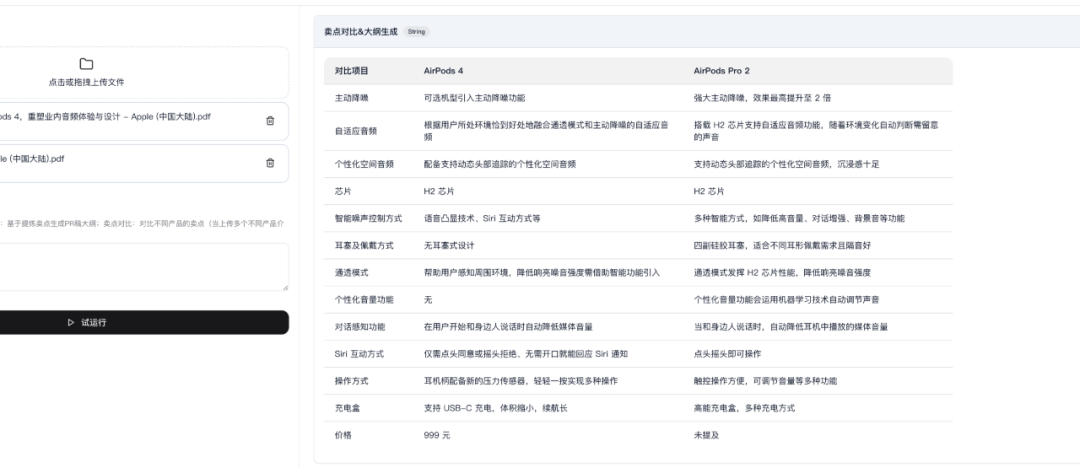
Task: Click the 四副硅胶耳塞 cell
Action: (x=782, y=245)
